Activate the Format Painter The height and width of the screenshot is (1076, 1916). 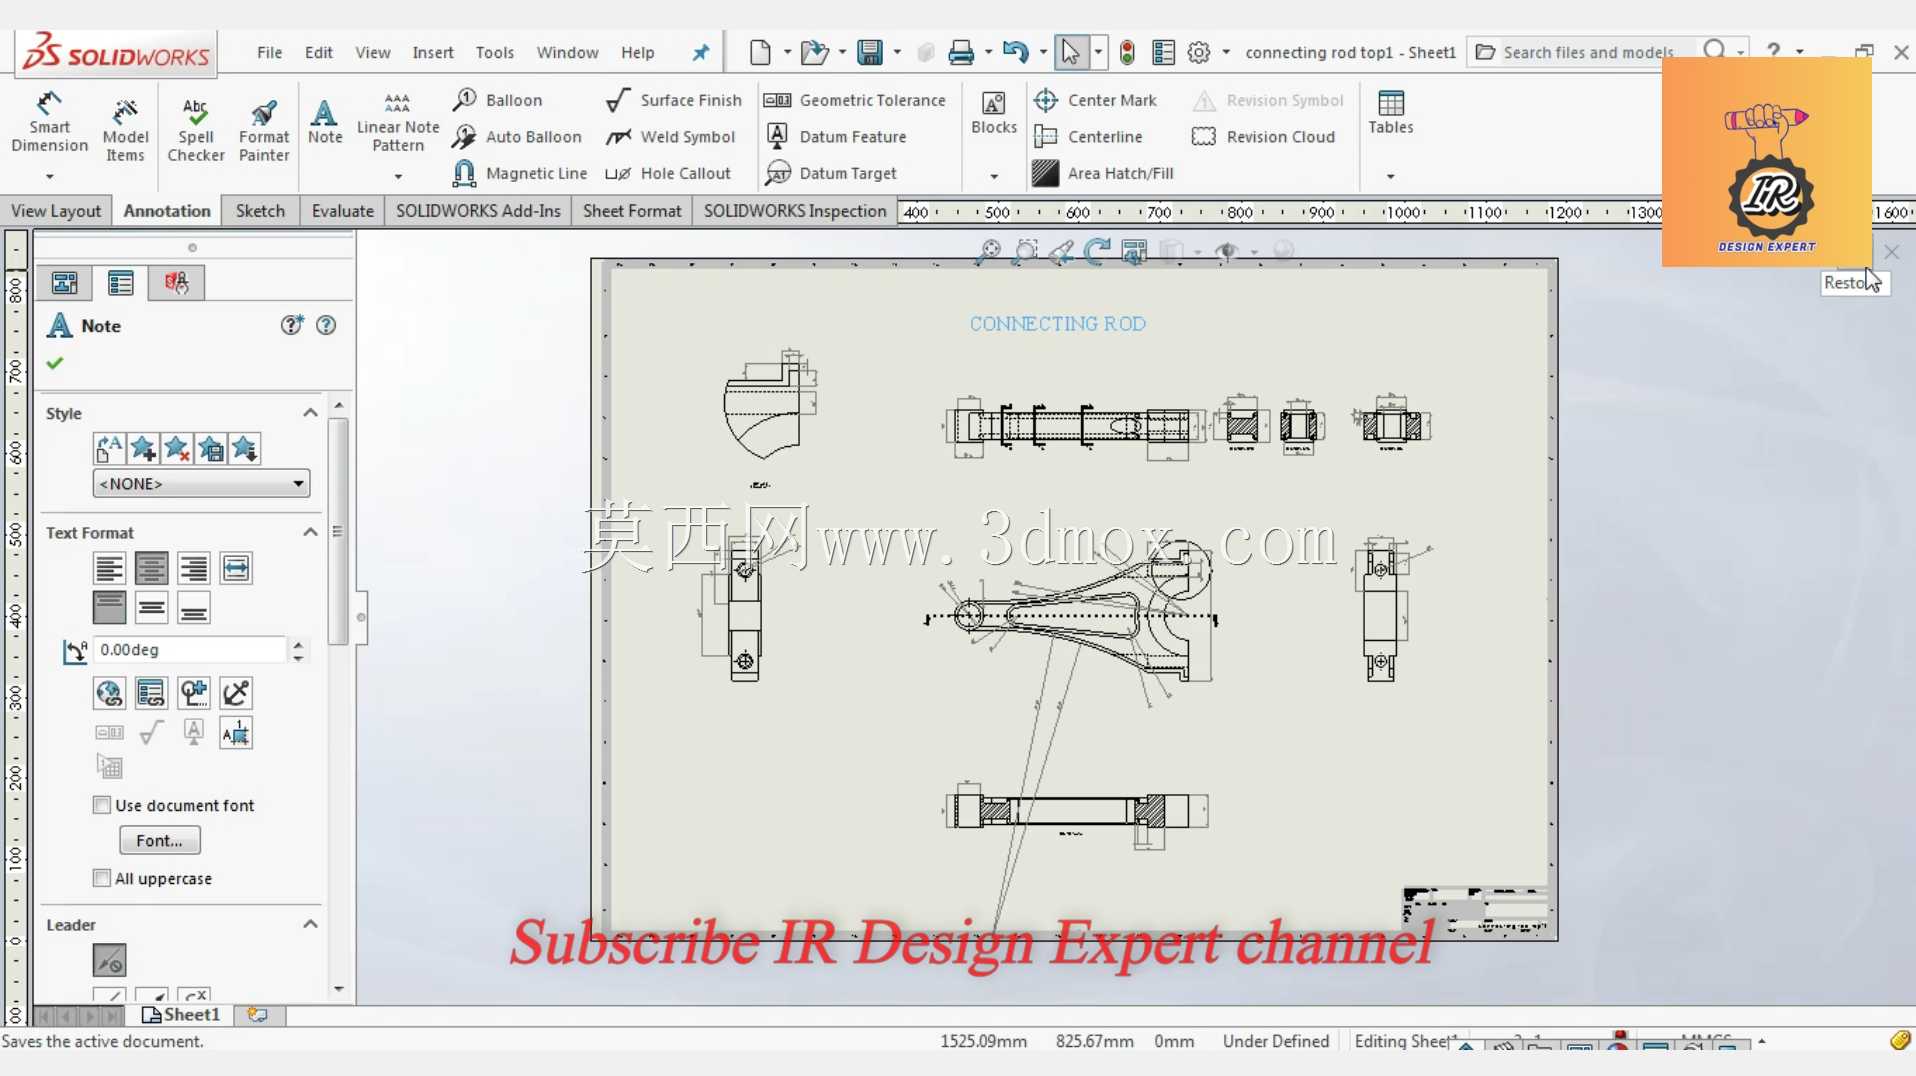[x=264, y=130]
